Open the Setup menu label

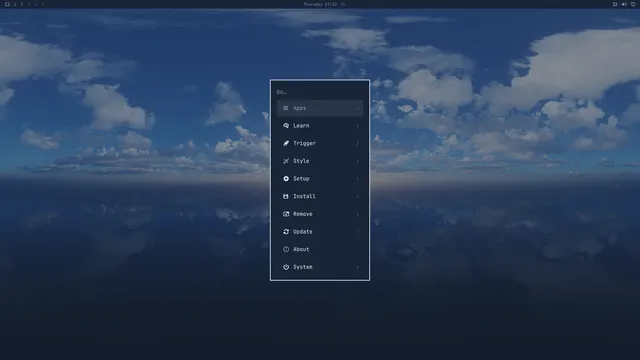(x=301, y=179)
